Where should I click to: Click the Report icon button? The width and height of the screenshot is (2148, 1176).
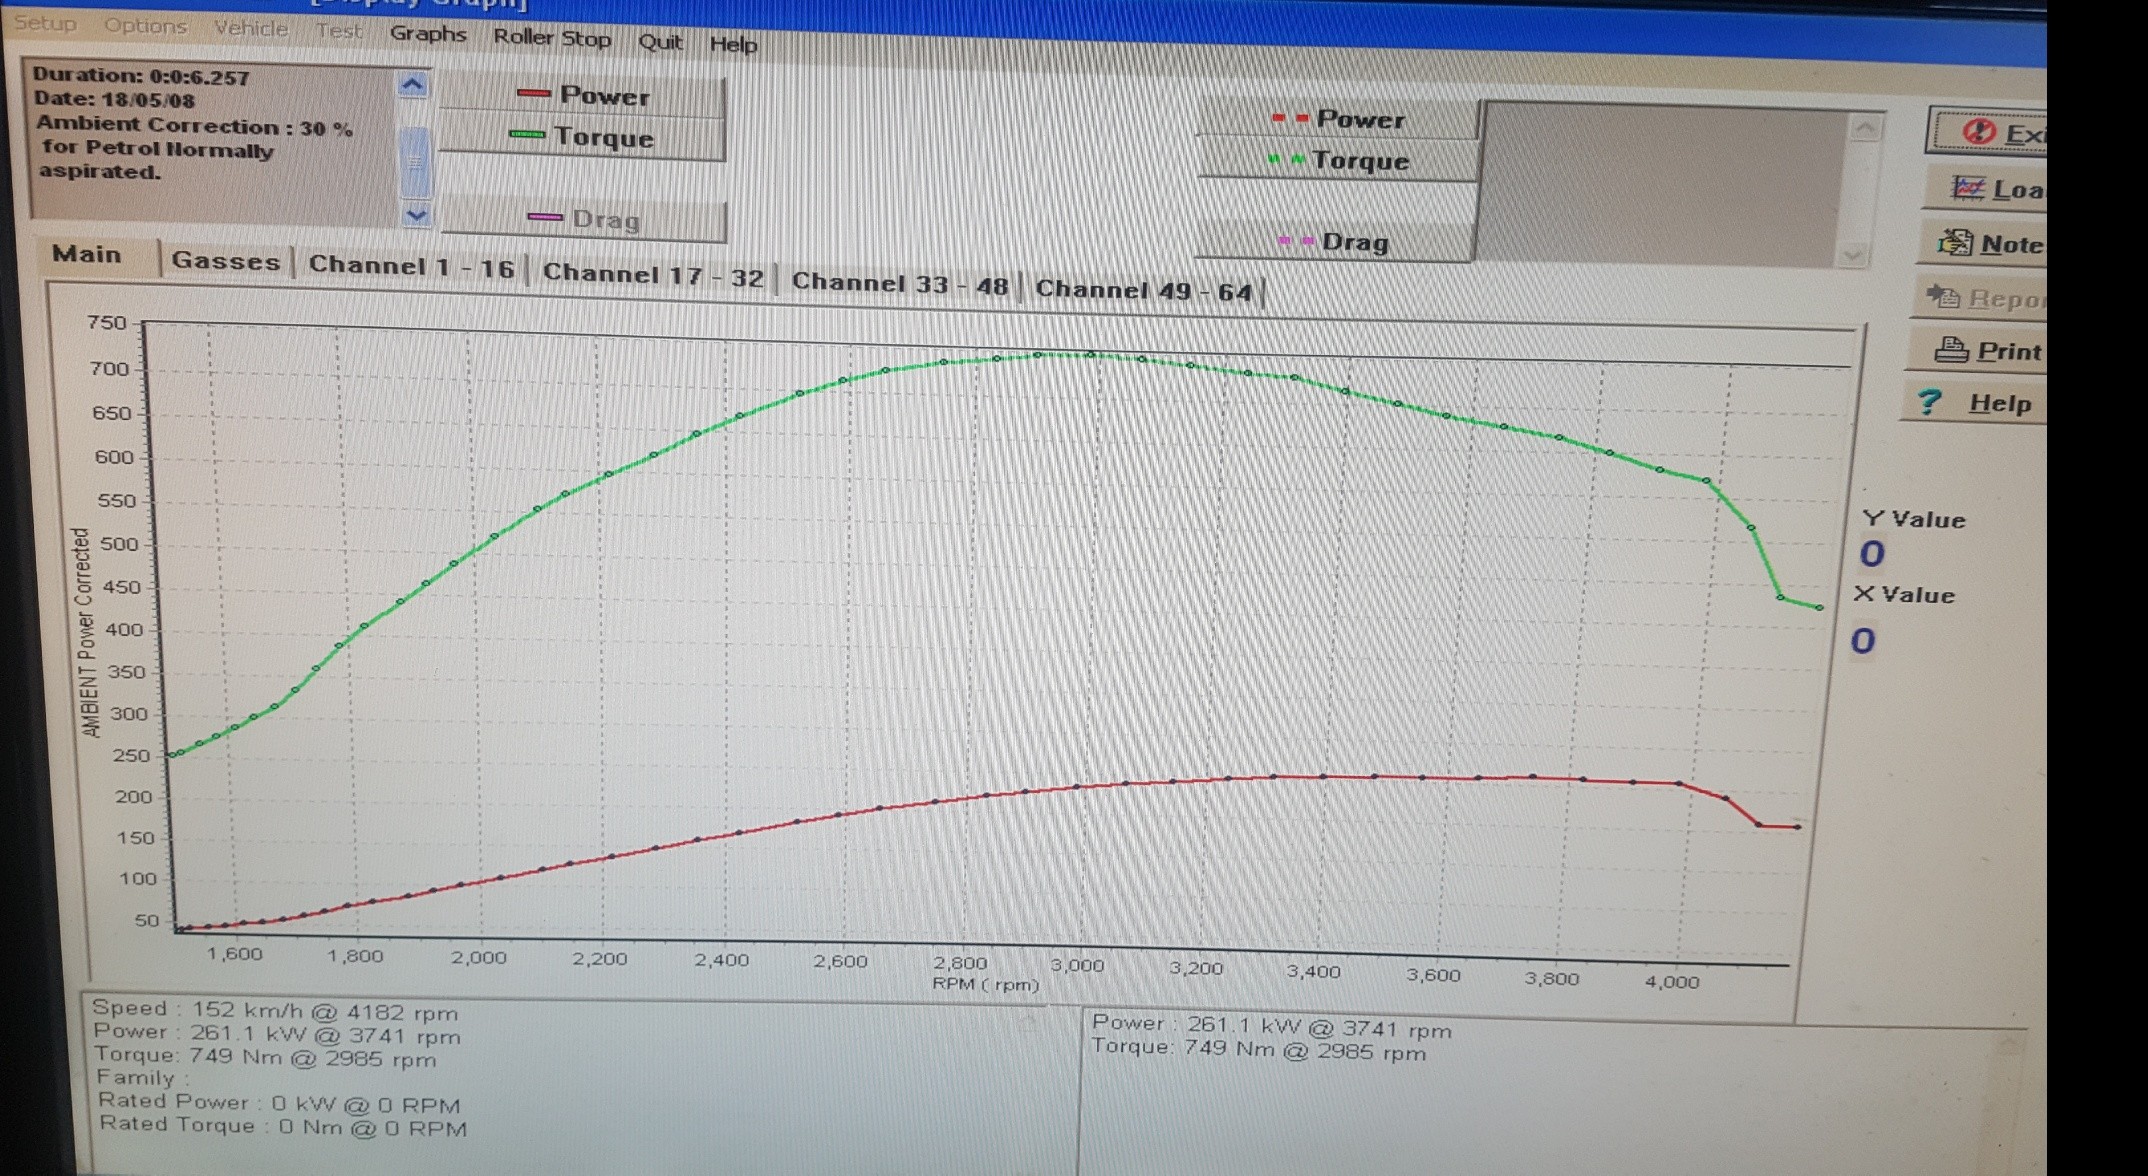click(1943, 297)
